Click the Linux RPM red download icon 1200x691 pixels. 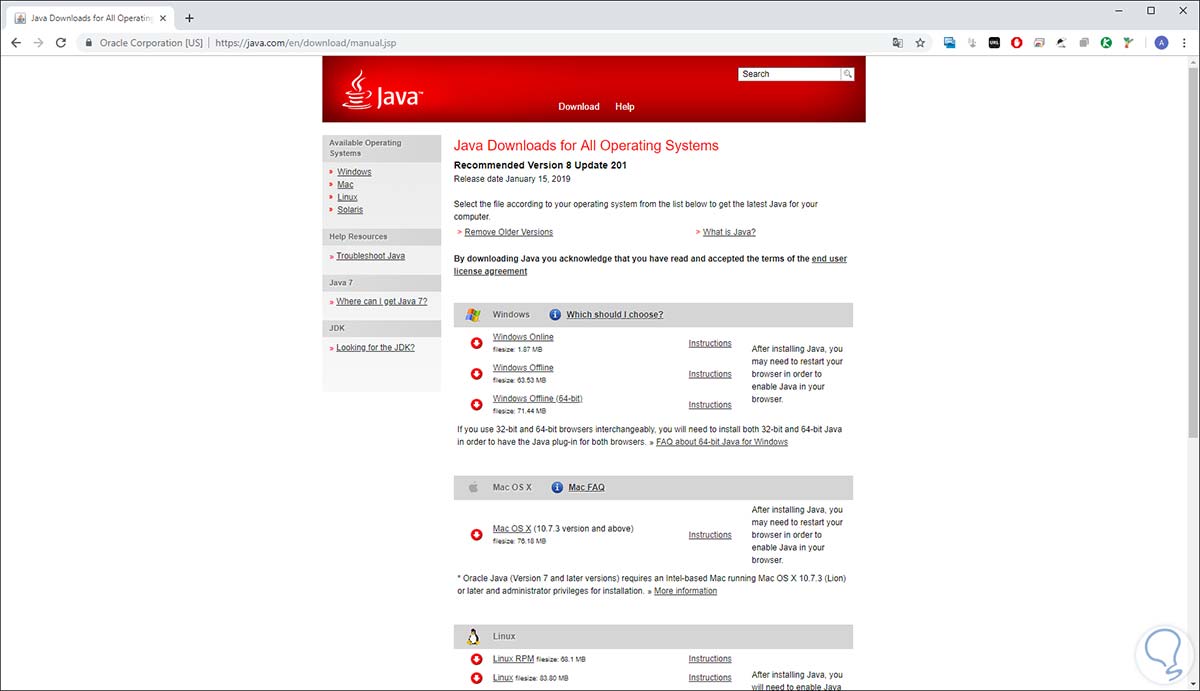pyautogui.click(x=476, y=659)
